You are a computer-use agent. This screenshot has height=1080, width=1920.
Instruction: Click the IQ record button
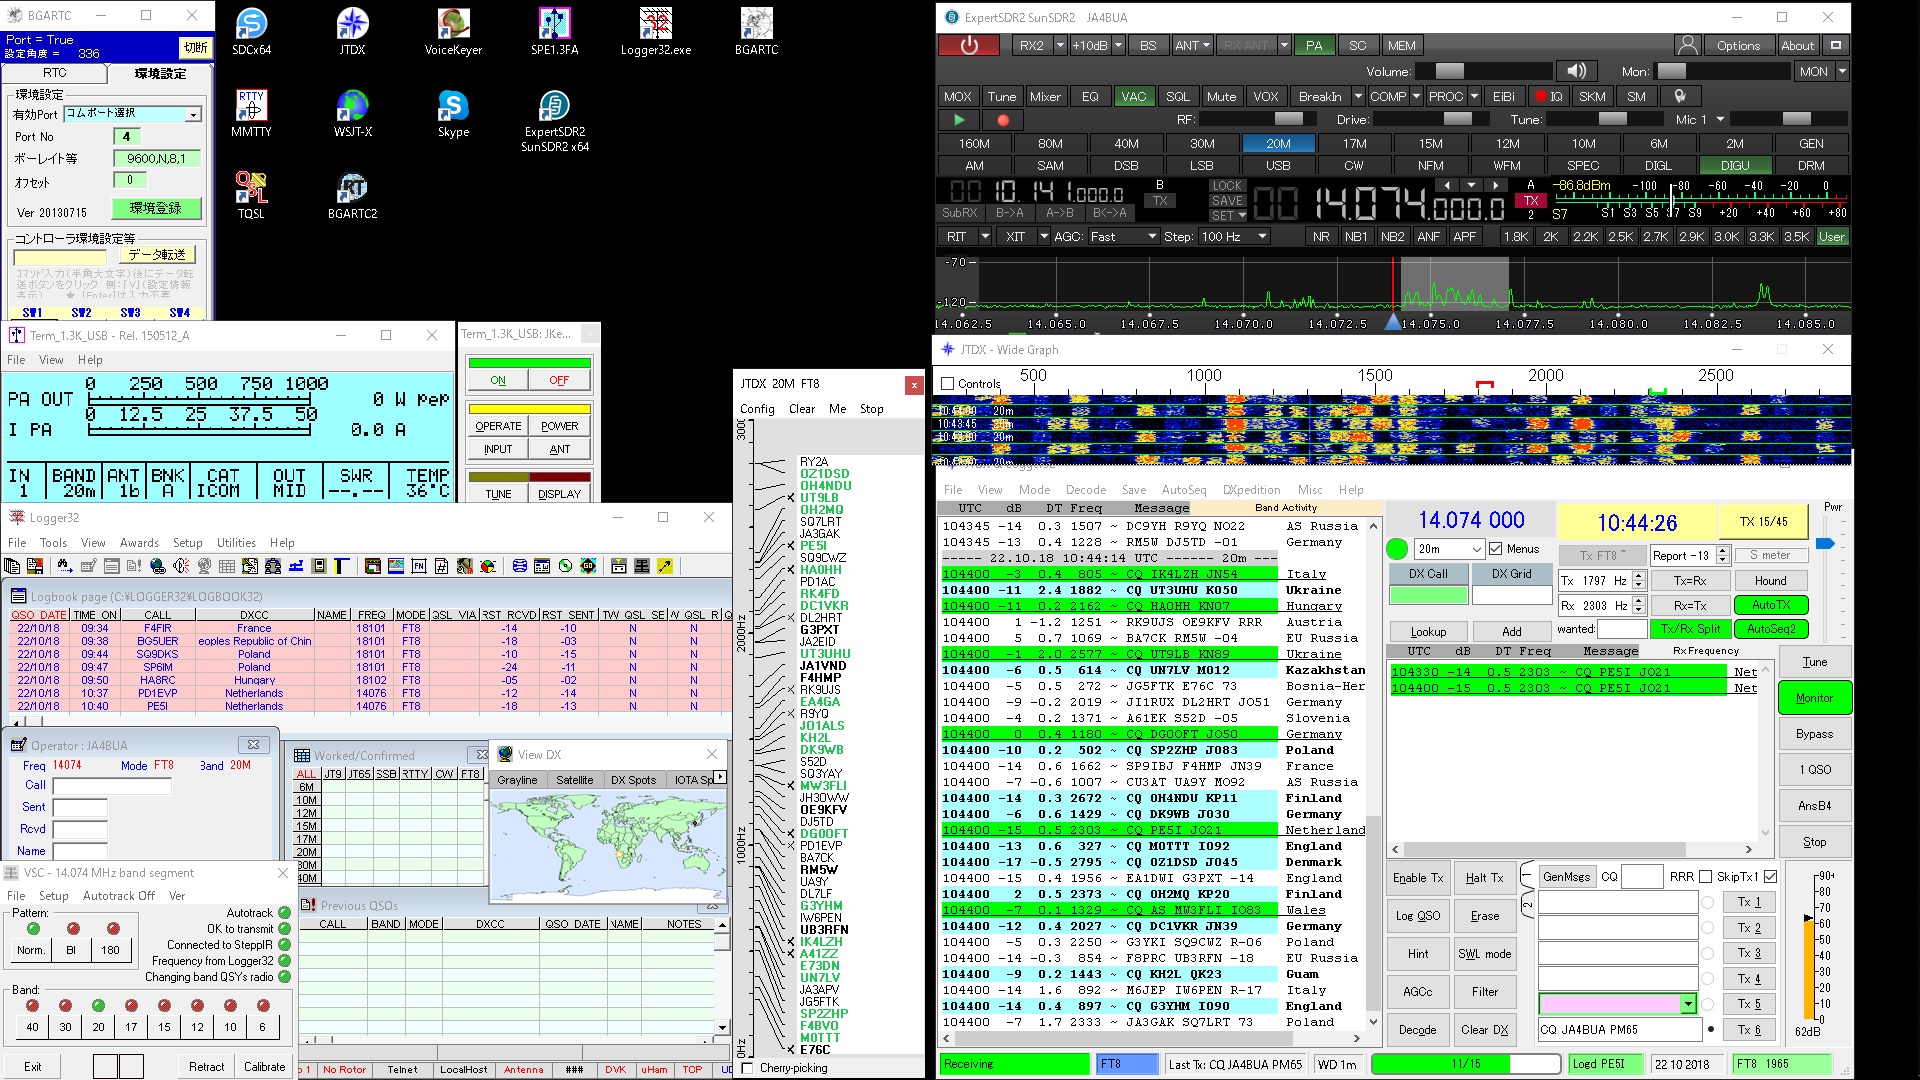(1549, 96)
